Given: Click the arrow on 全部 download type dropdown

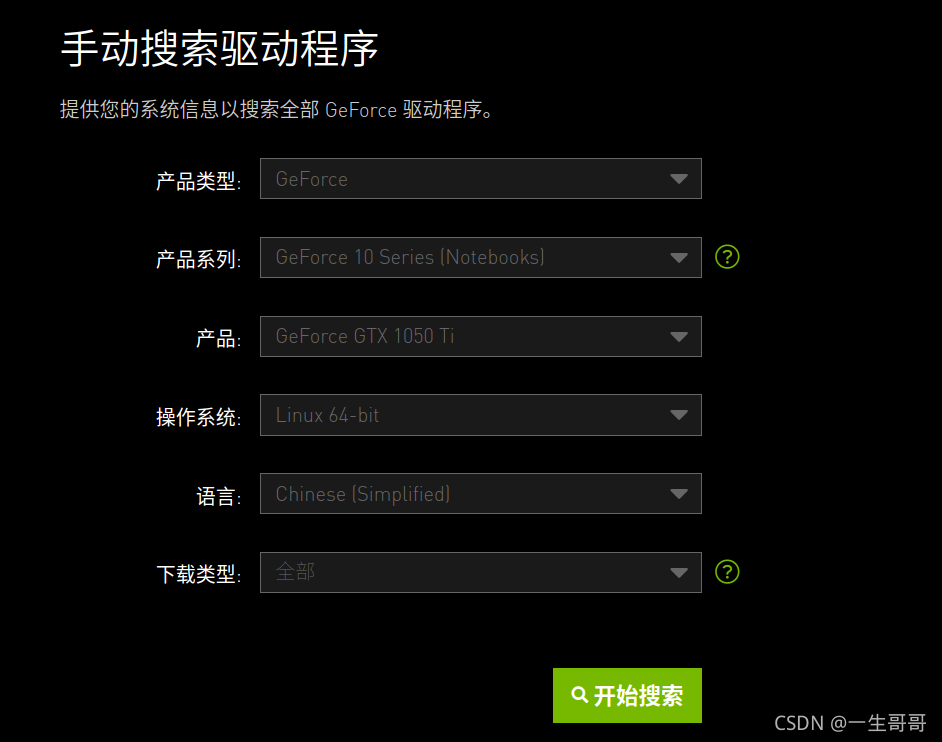Looking at the screenshot, I should [679, 573].
